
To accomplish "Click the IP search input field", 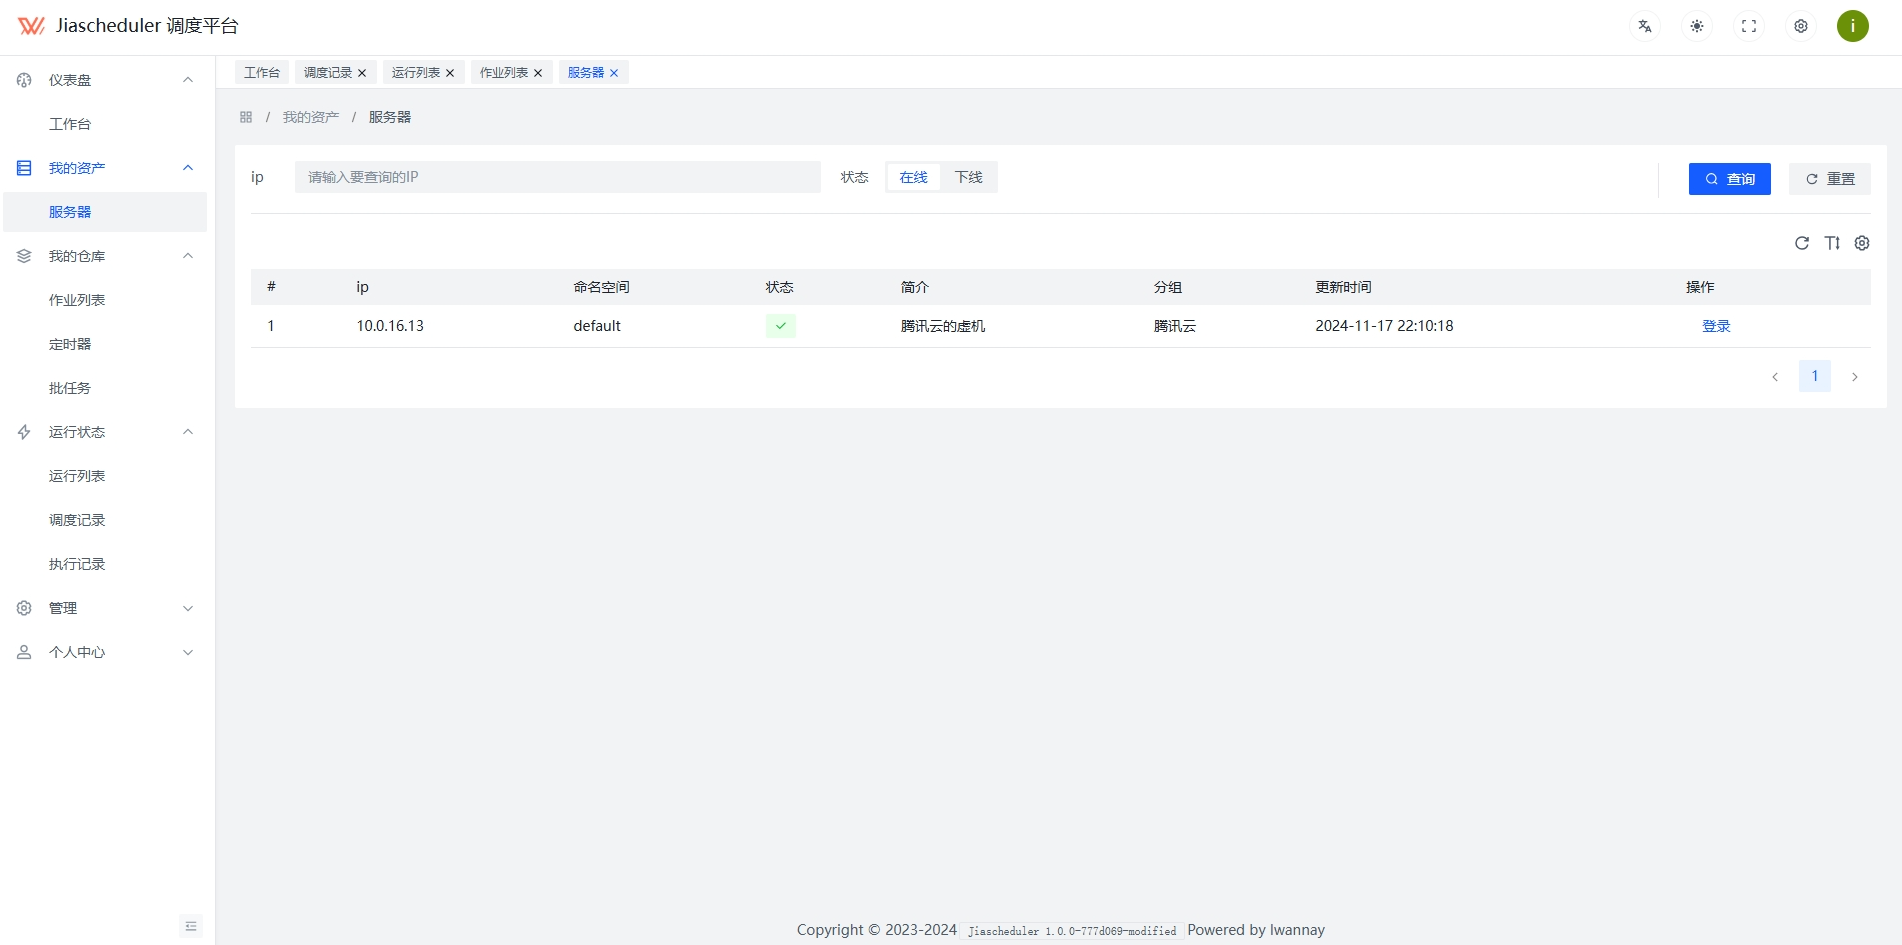I will (557, 177).
